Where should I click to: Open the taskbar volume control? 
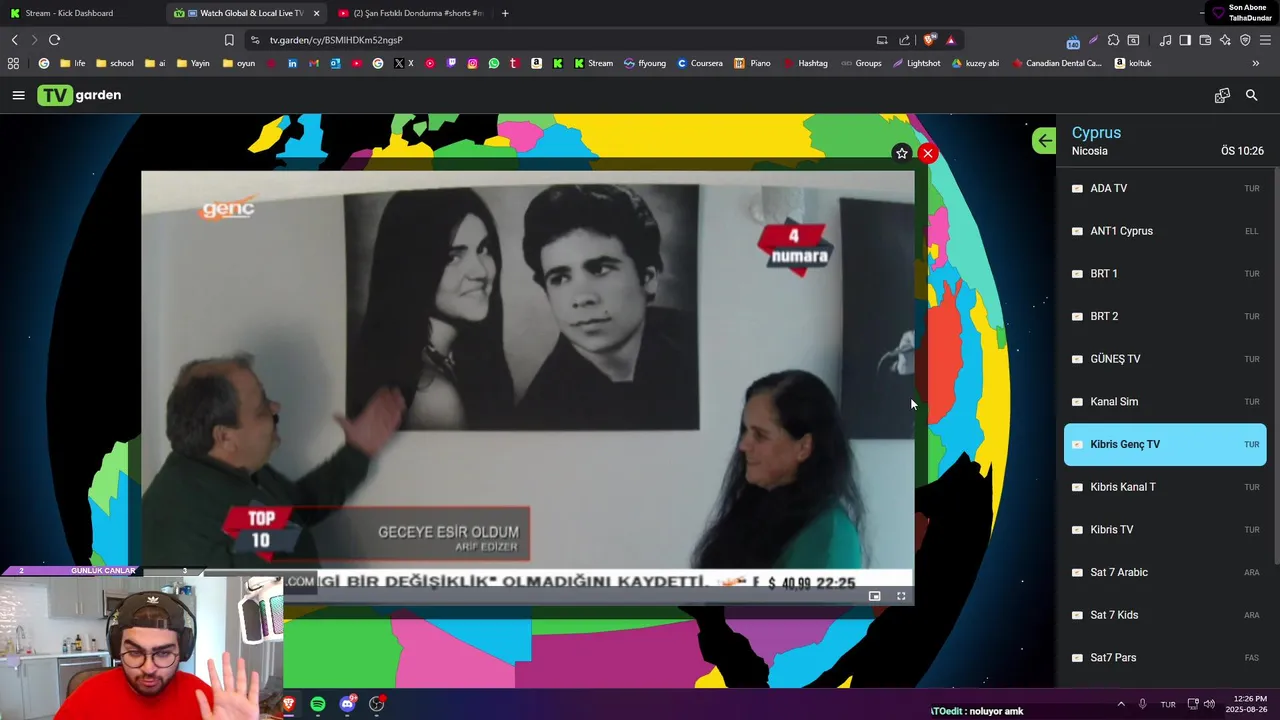pyautogui.click(x=1209, y=704)
